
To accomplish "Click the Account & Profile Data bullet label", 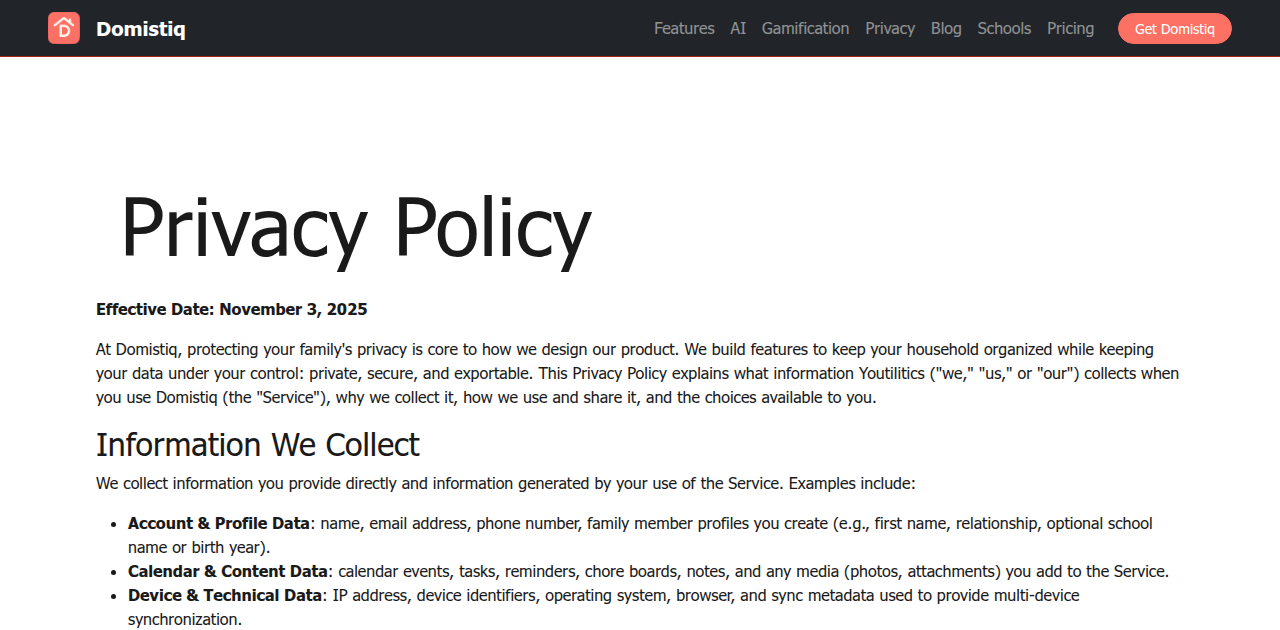I will click(219, 523).
